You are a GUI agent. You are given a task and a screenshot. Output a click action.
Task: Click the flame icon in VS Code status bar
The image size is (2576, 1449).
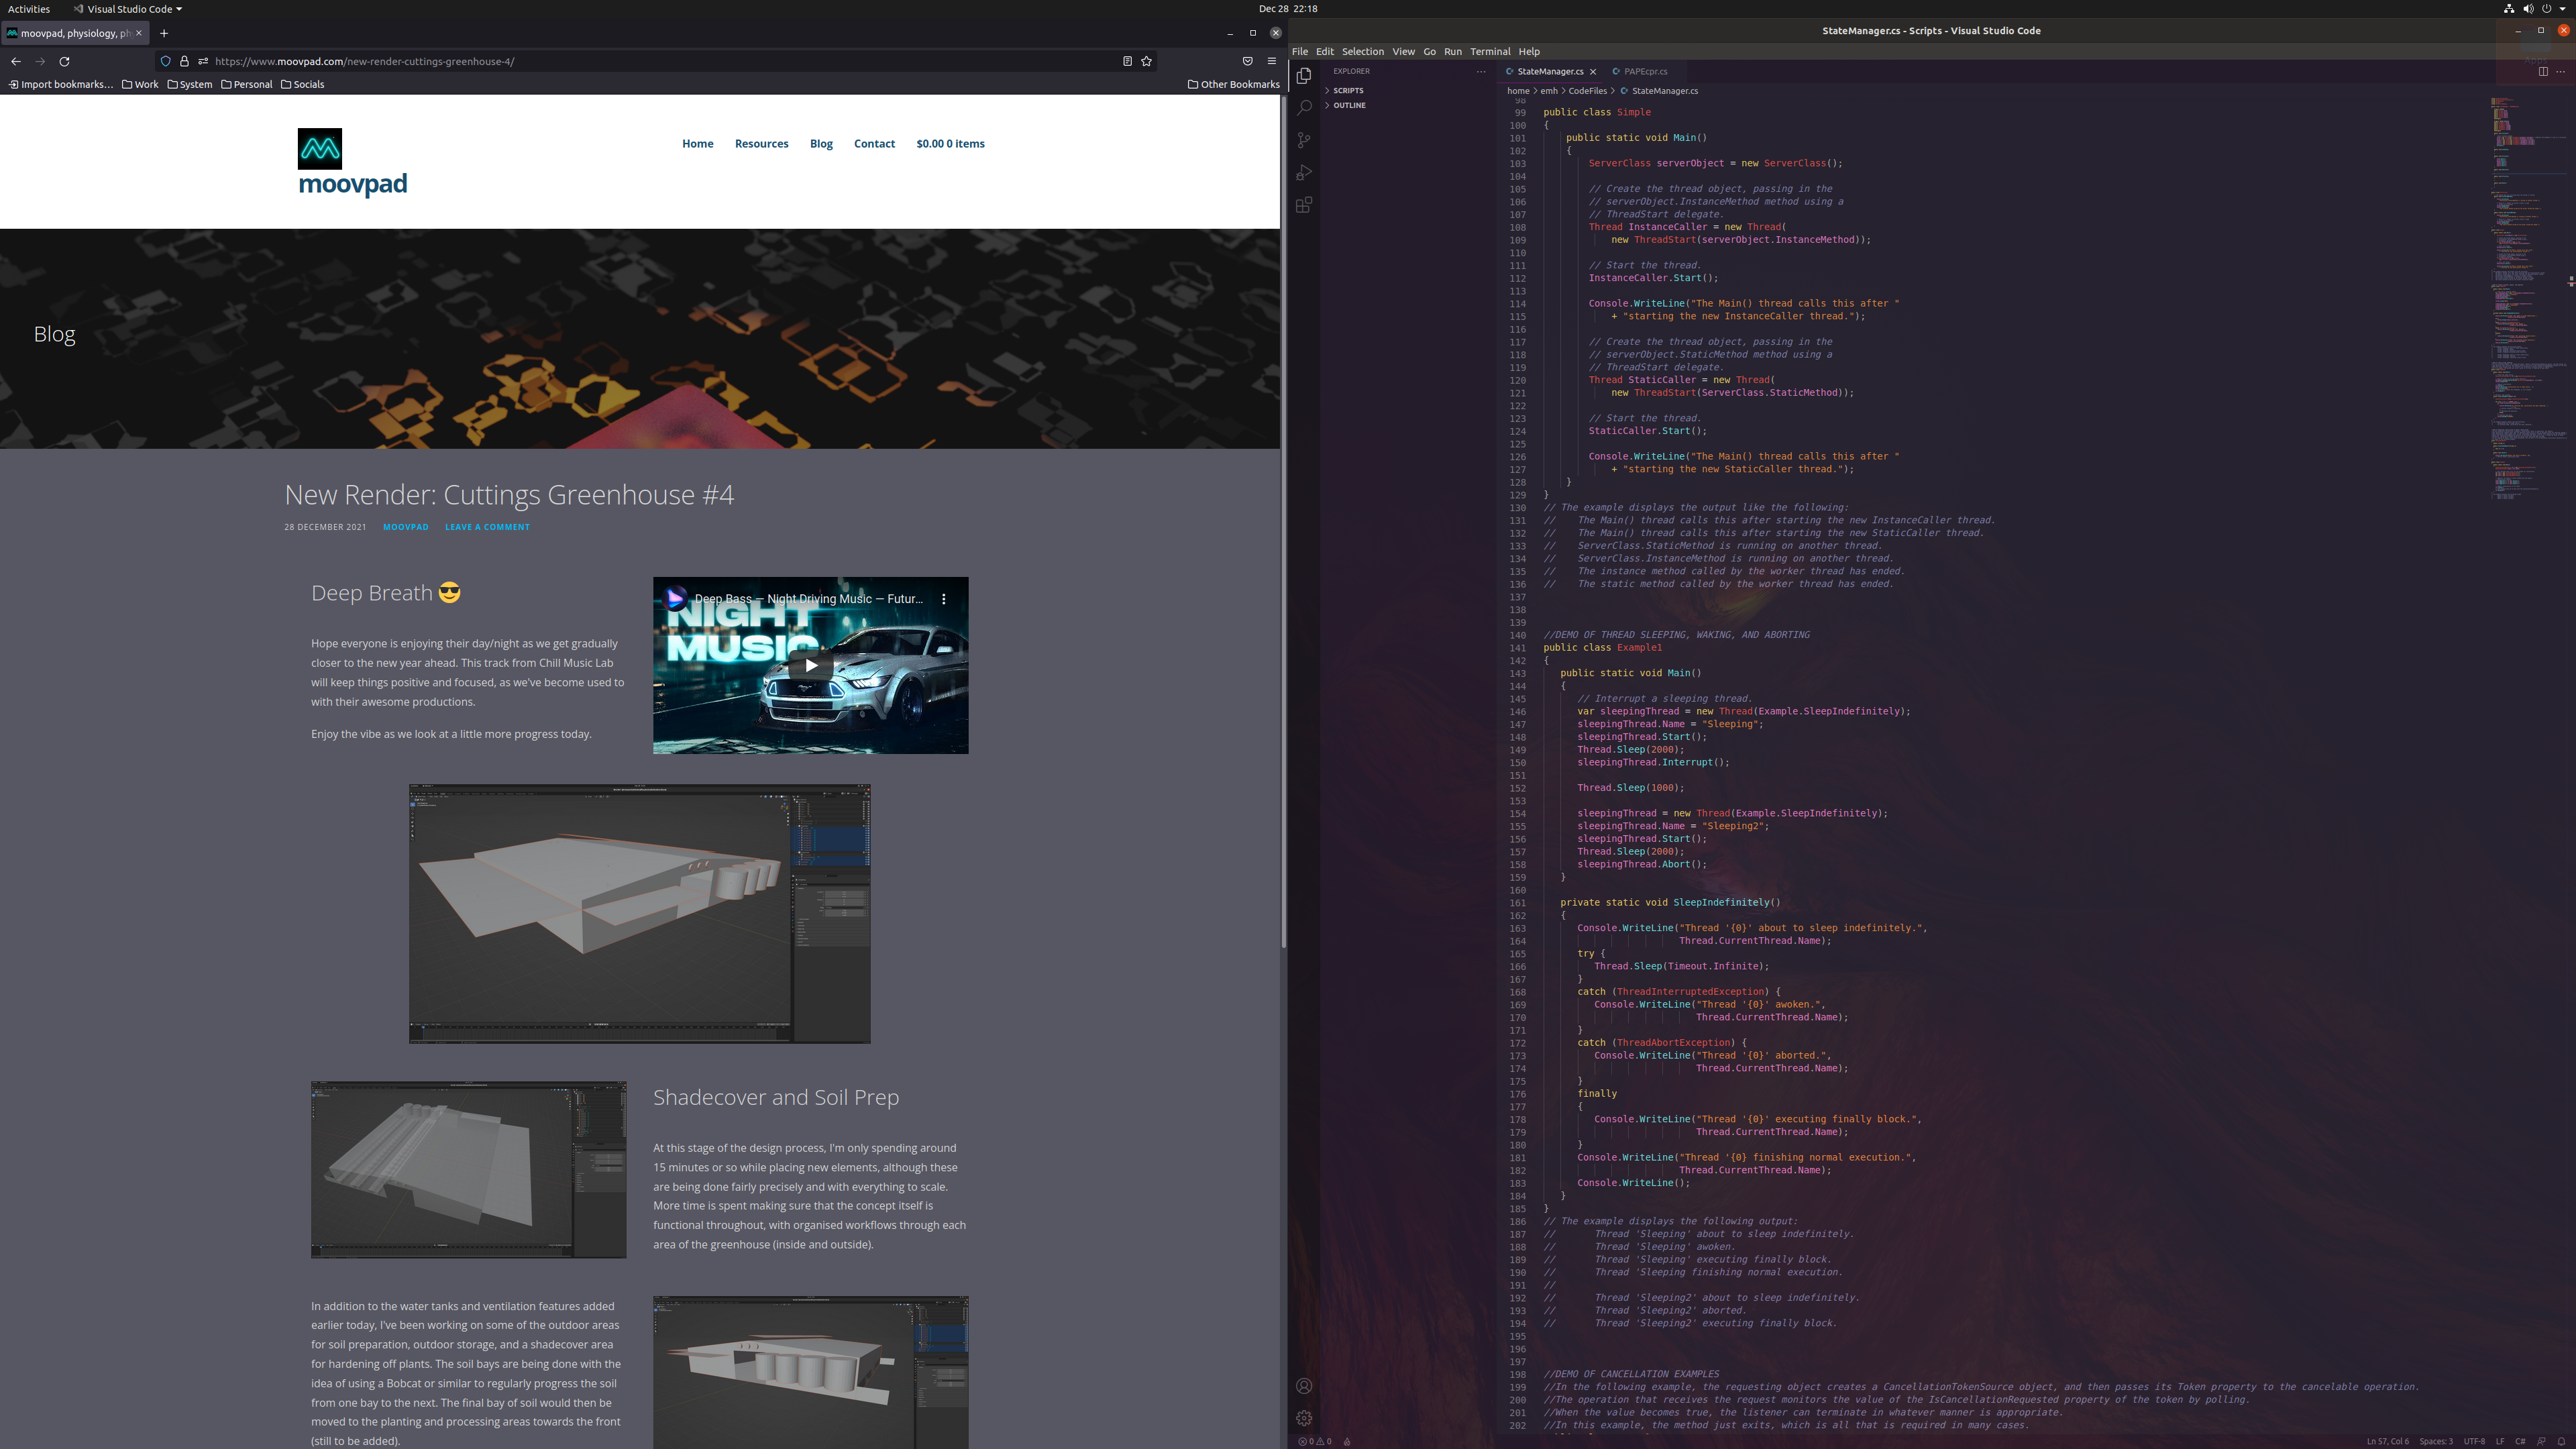(x=1347, y=1441)
